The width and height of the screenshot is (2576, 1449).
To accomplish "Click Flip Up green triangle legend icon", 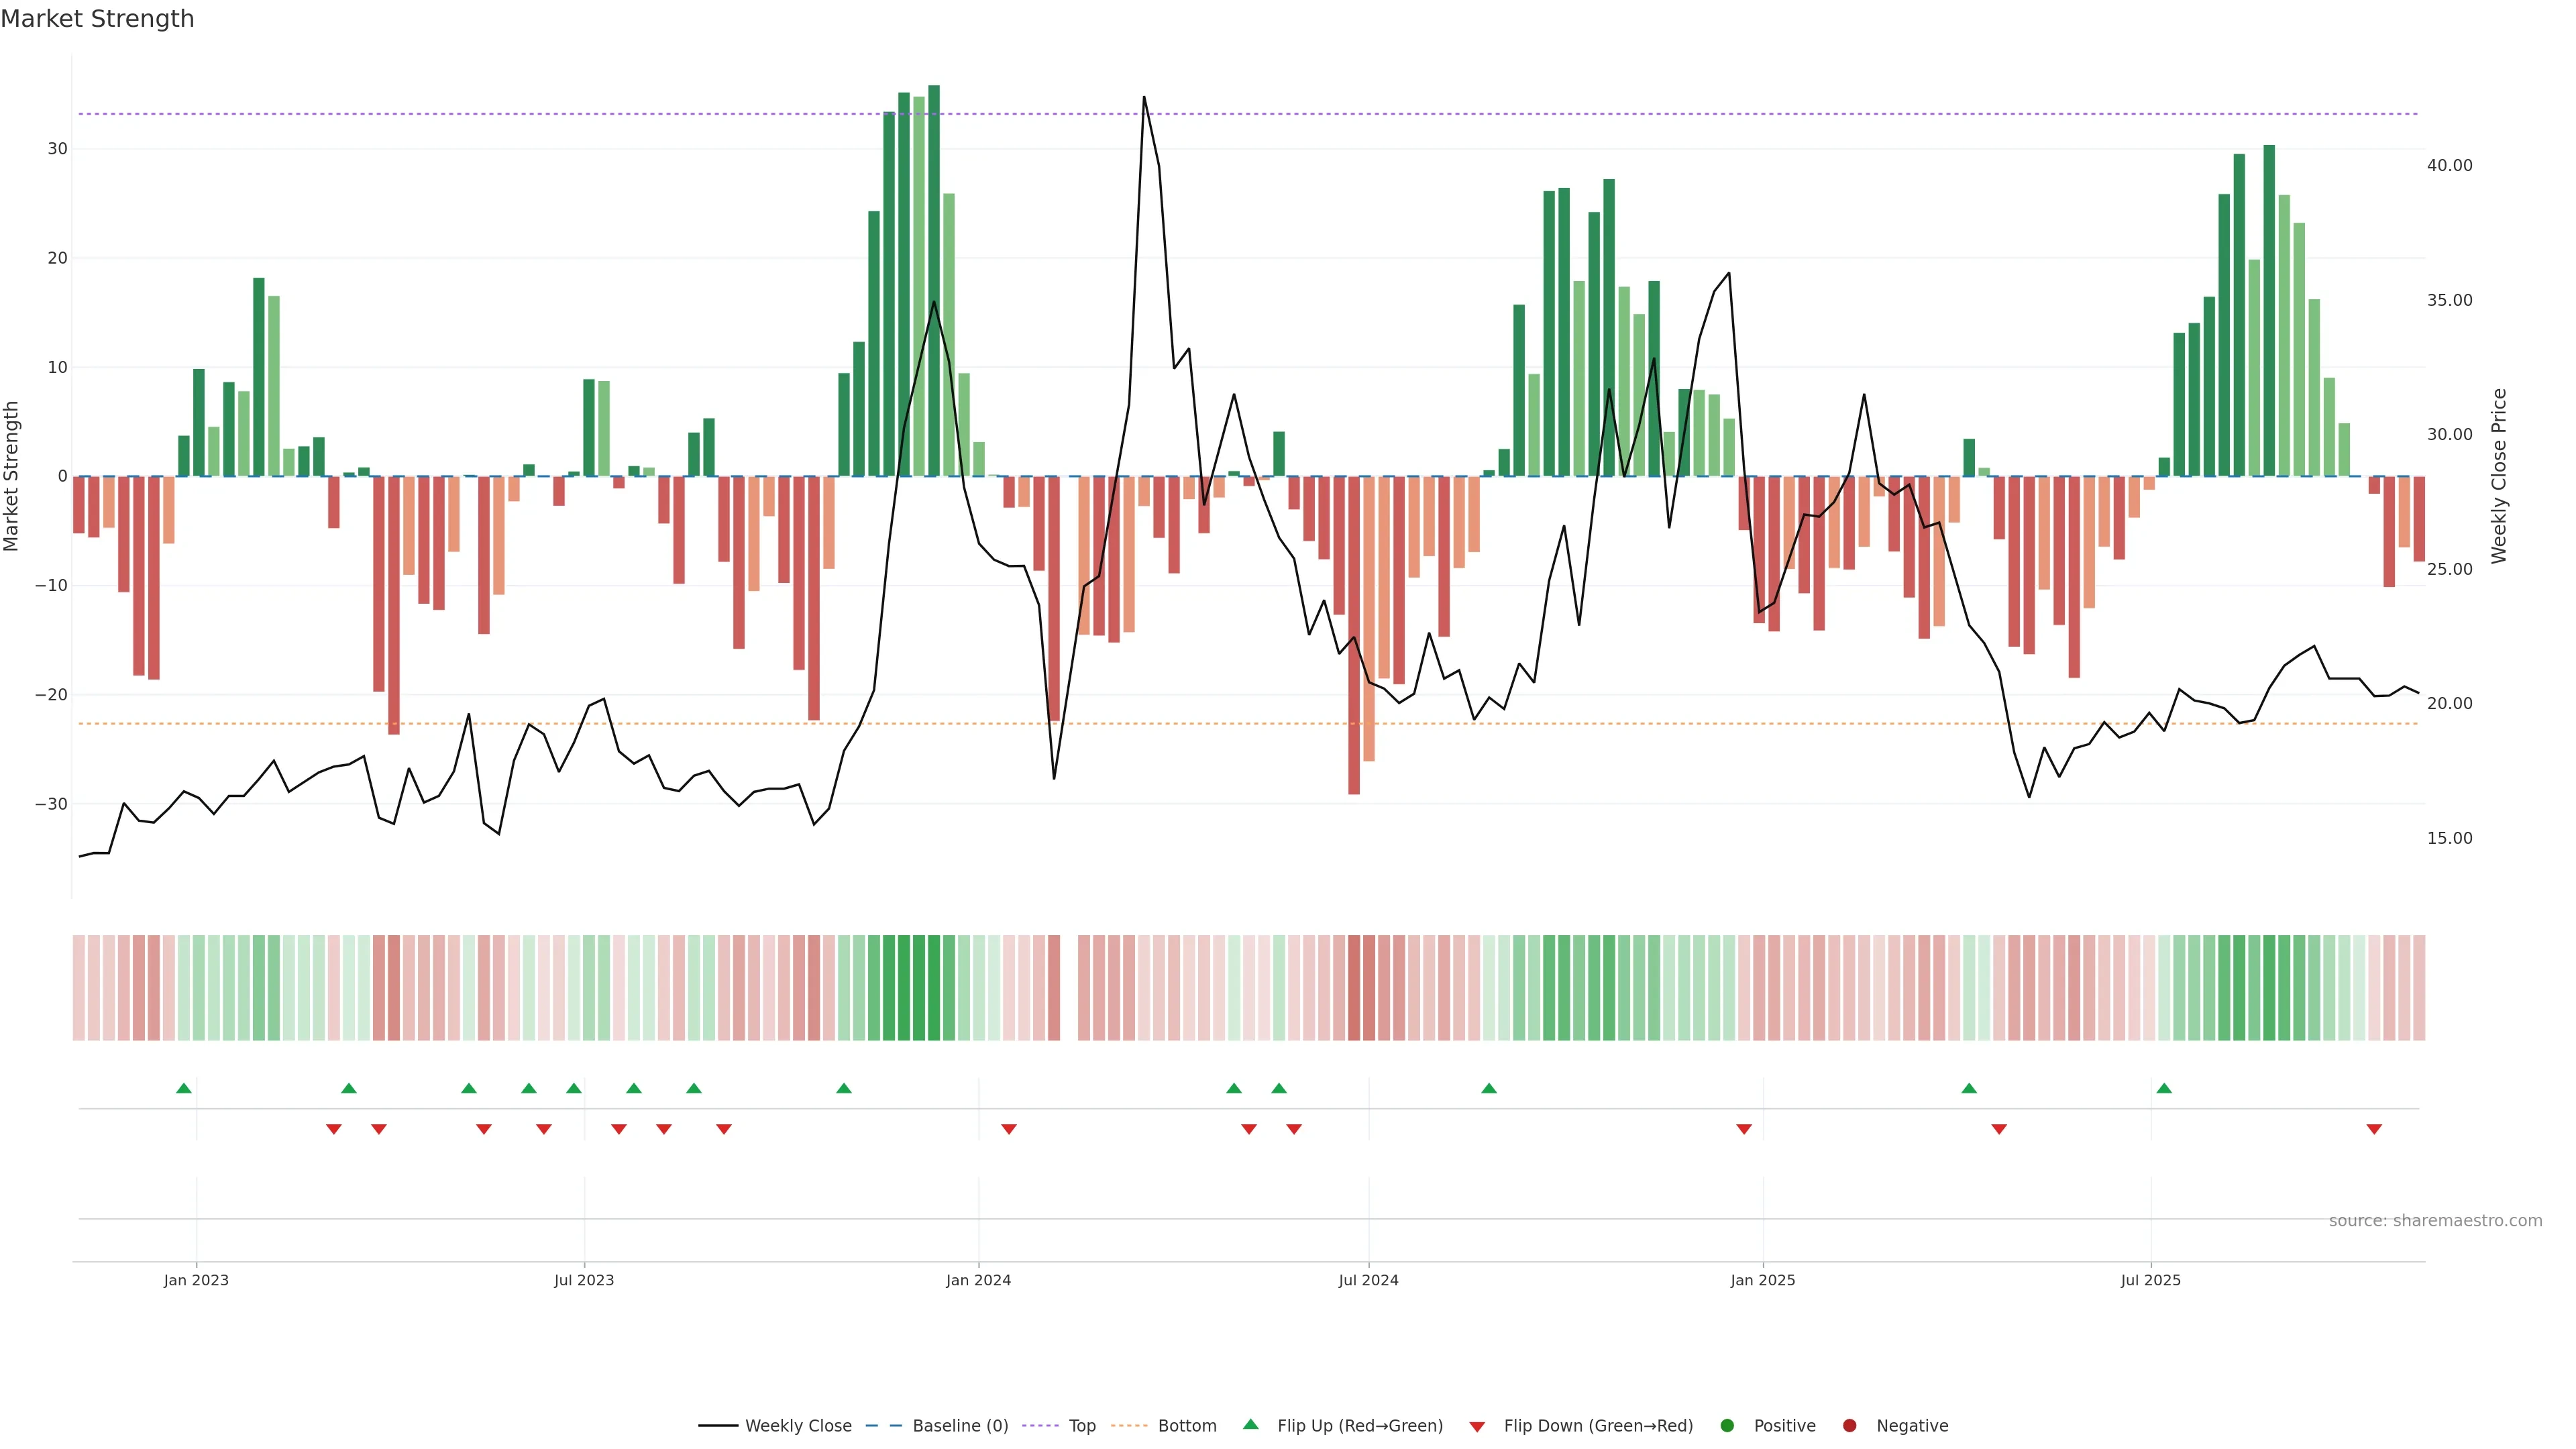I will click(x=1250, y=1425).
